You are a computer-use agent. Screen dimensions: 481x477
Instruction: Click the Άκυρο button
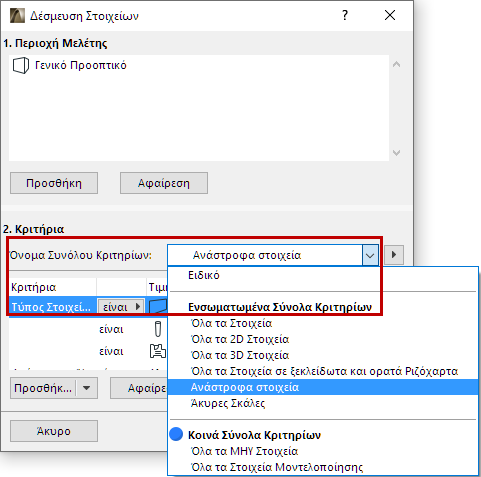click(x=54, y=431)
